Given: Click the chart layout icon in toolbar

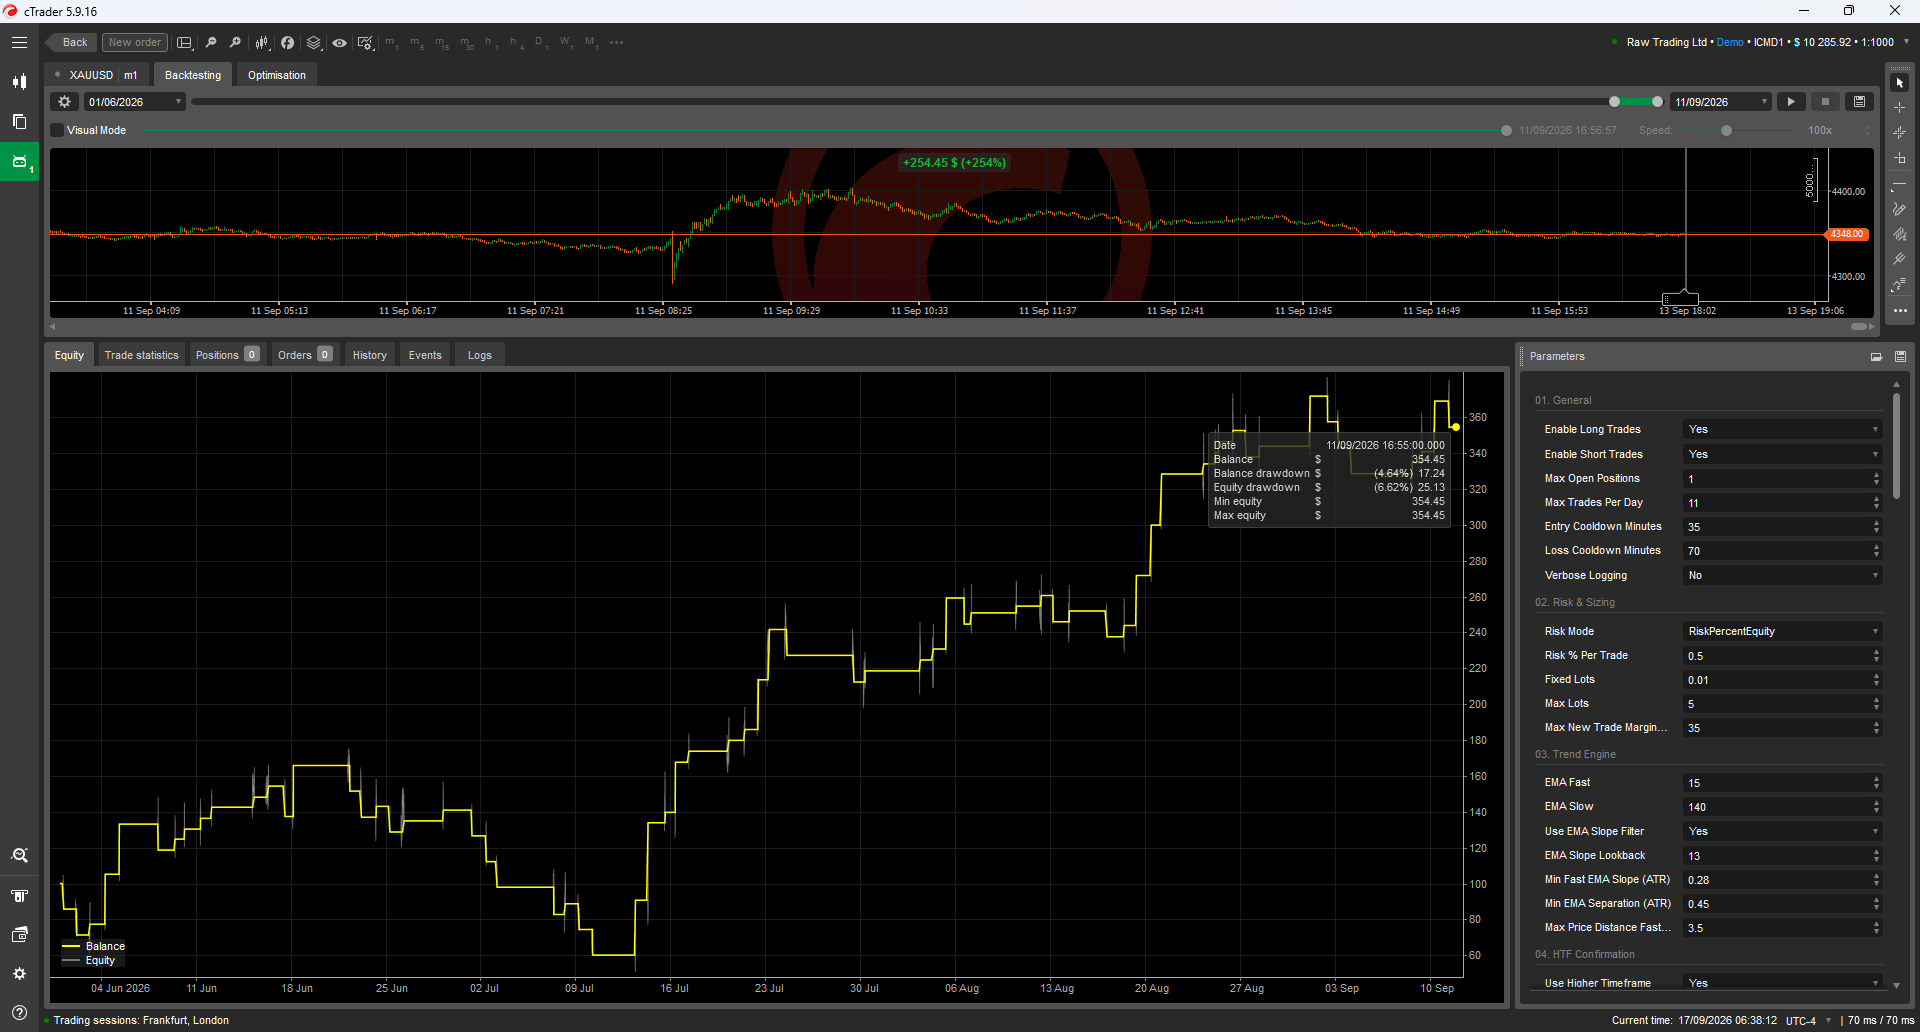Looking at the screenshot, I should click(x=184, y=43).
